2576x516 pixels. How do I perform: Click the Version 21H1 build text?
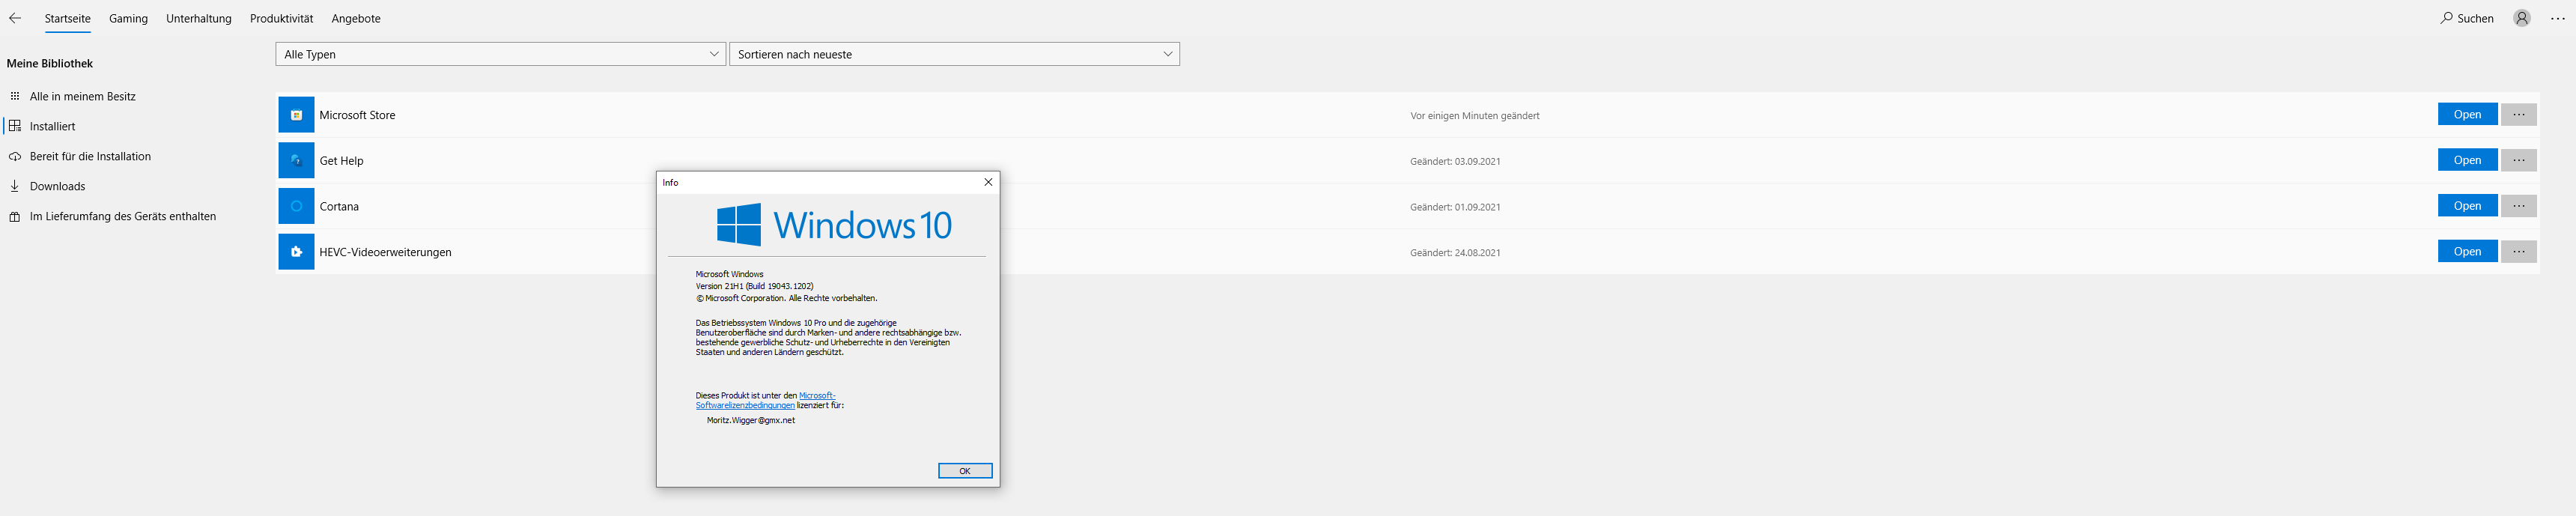click(x=754, y=286)
